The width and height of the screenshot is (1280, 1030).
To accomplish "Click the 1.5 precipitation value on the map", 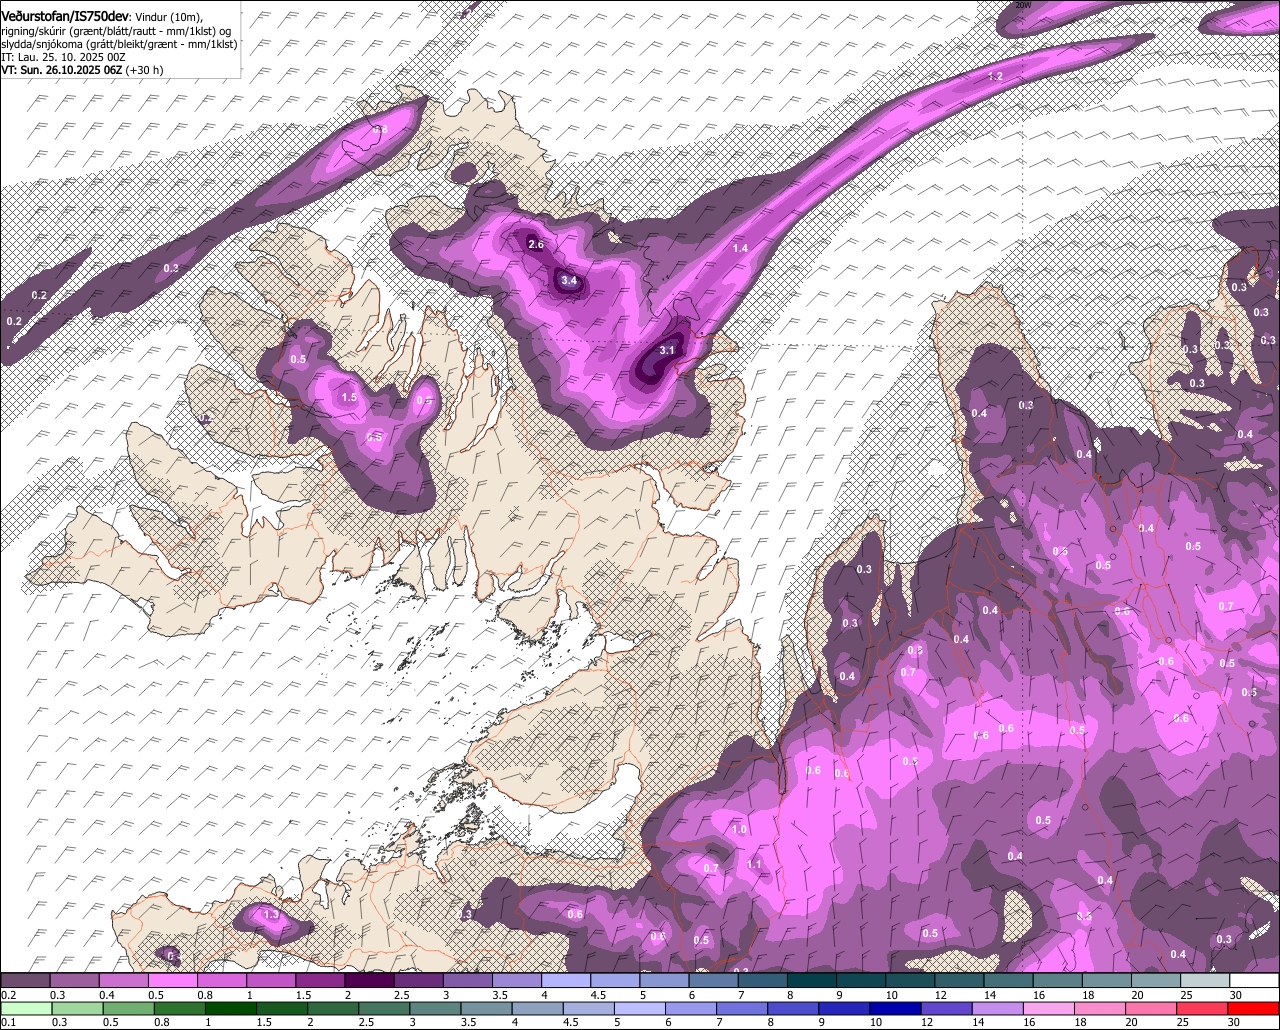I will pyautogui.click(x=349, y=397).
